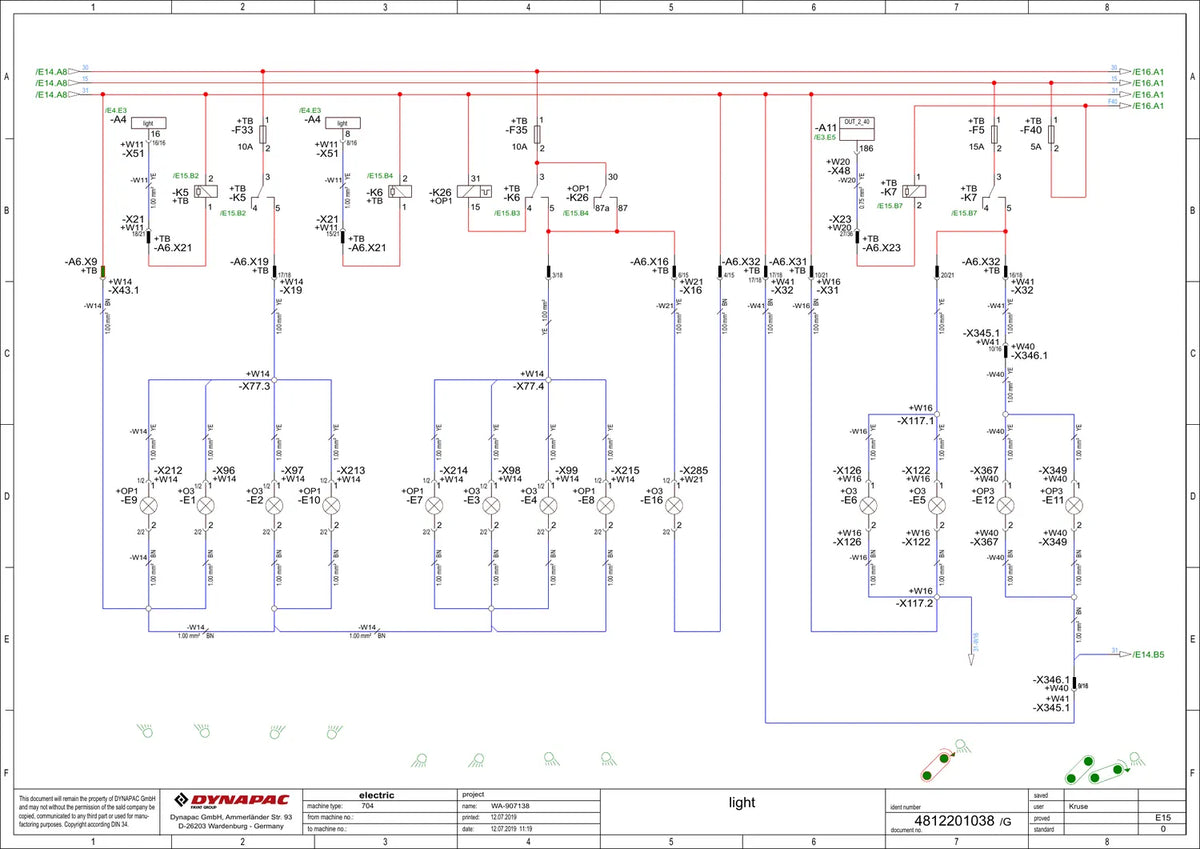Follow the /E3.E5 cross-reference under -A11
Viewport: 1200px width, 849px height.
825,136
